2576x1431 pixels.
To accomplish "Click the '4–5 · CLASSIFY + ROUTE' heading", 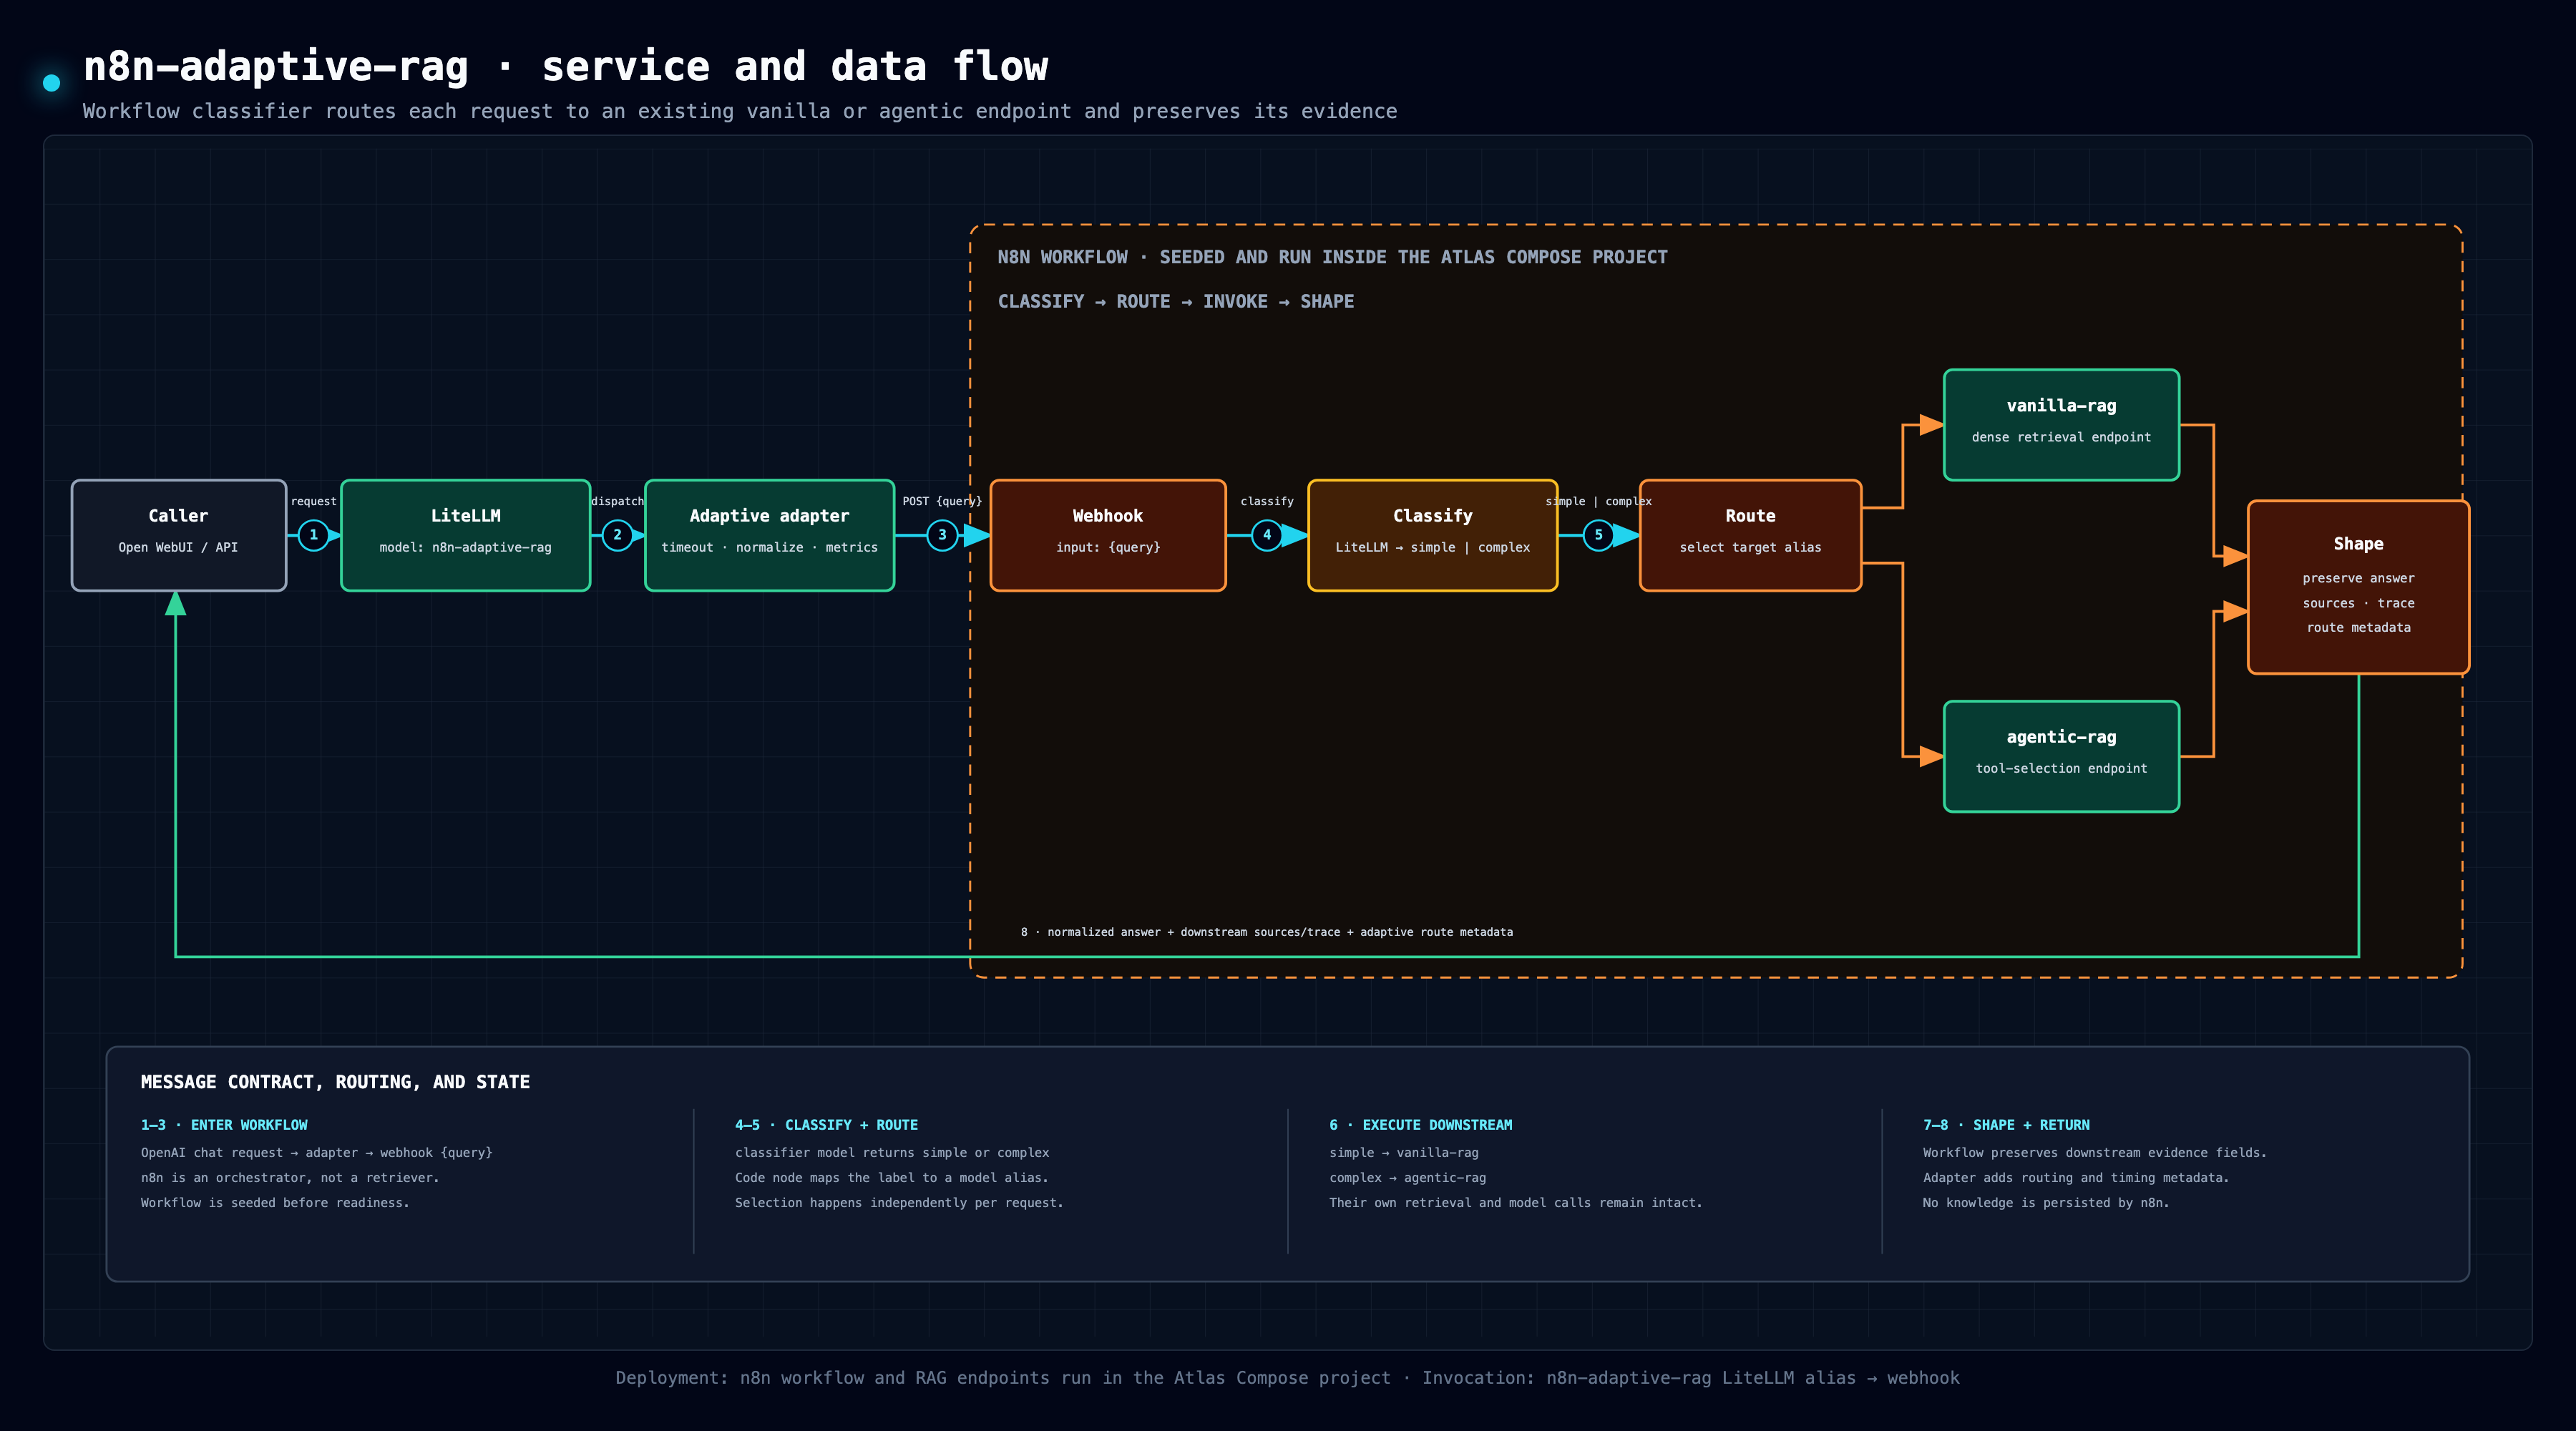I will pyautogui.click(x=826, y=1125).
